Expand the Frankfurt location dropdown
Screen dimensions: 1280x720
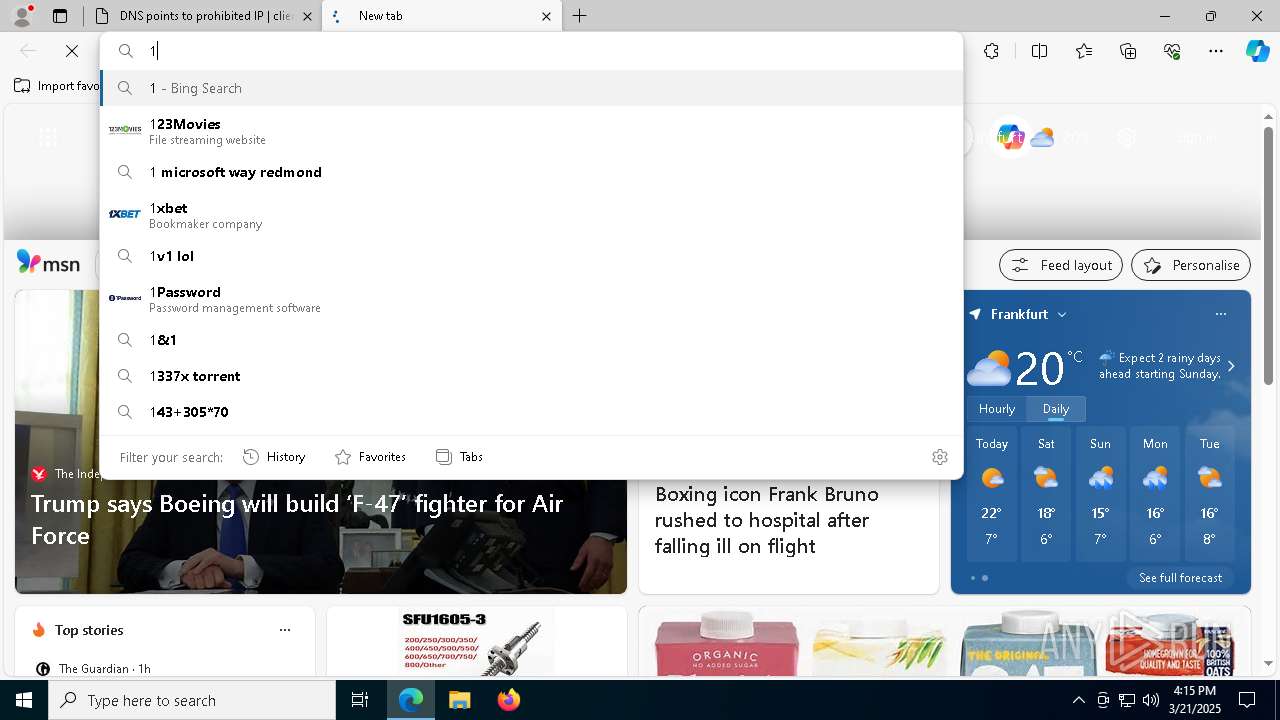click(1062, 314)
